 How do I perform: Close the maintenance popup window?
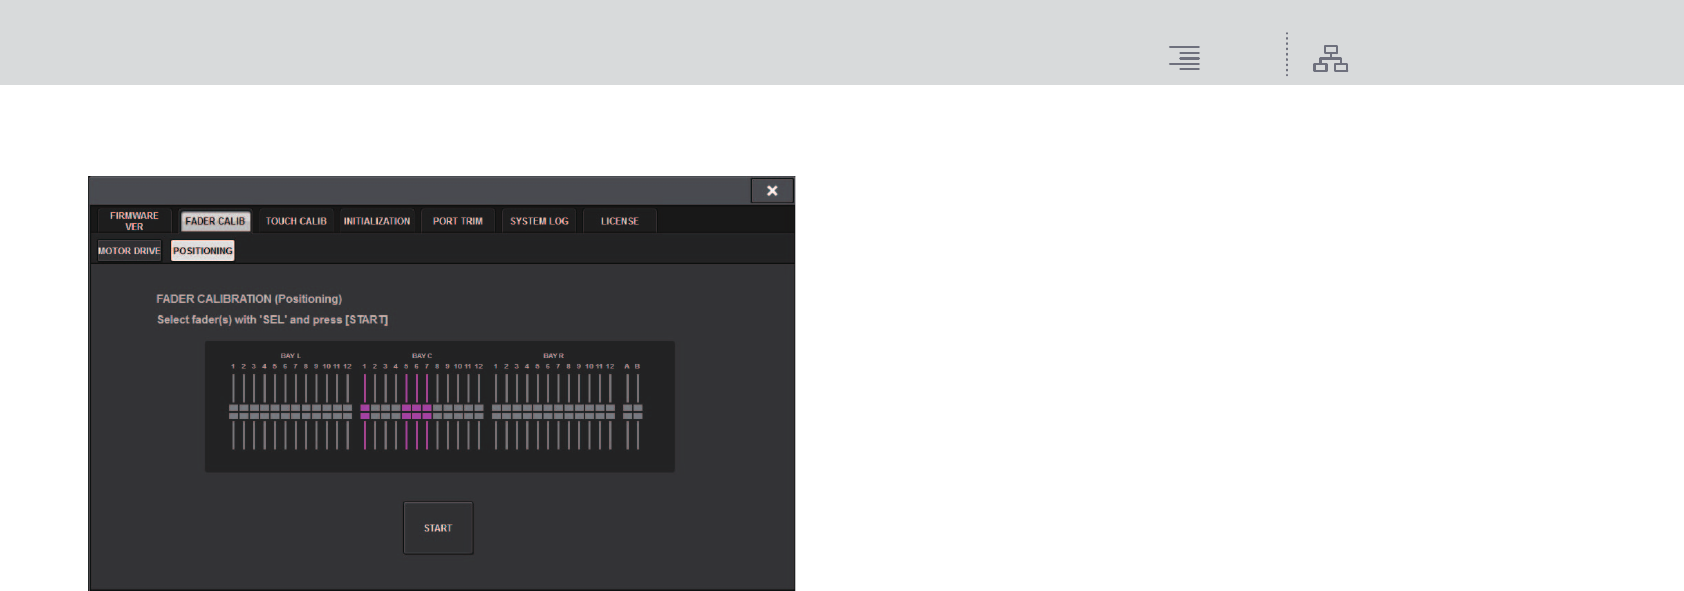[x=772, y=190]
